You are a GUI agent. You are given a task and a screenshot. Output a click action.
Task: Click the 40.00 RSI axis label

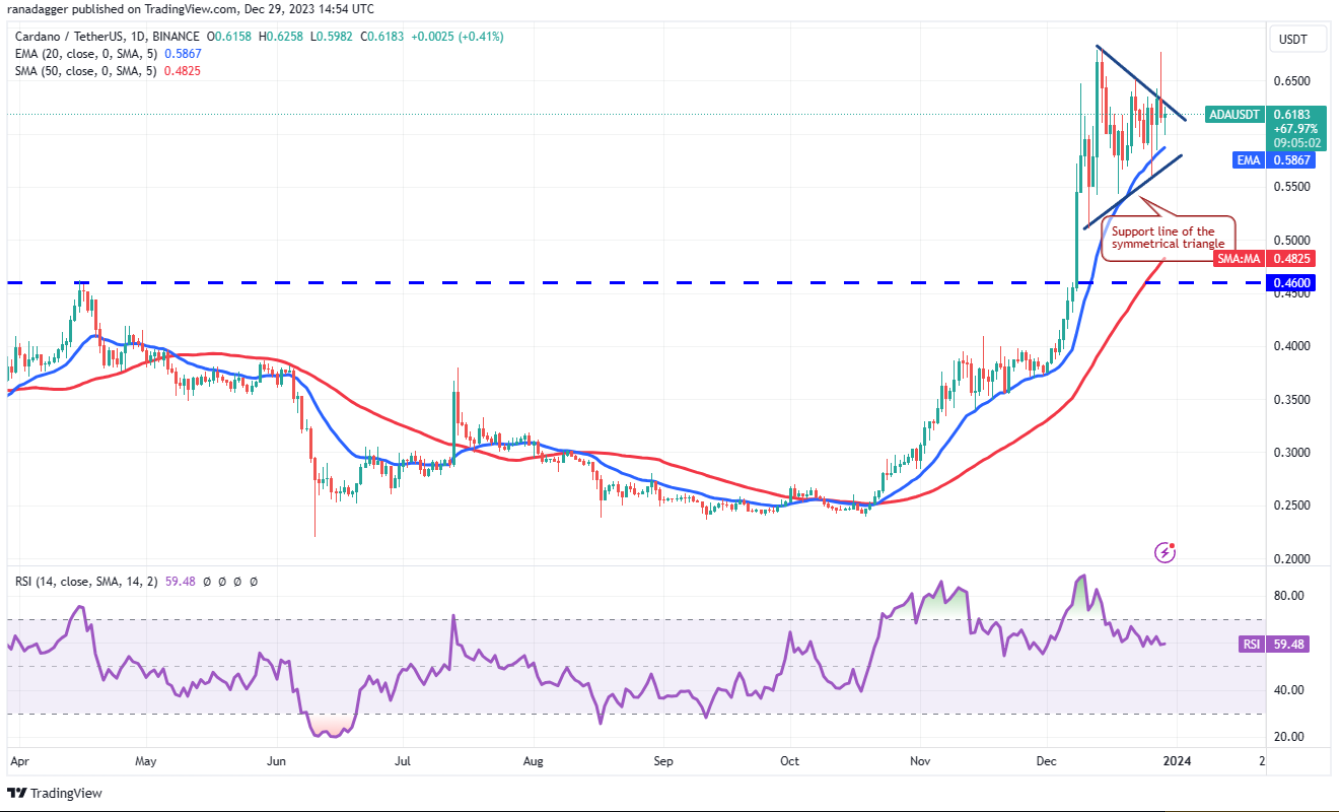pos(1289,689)
